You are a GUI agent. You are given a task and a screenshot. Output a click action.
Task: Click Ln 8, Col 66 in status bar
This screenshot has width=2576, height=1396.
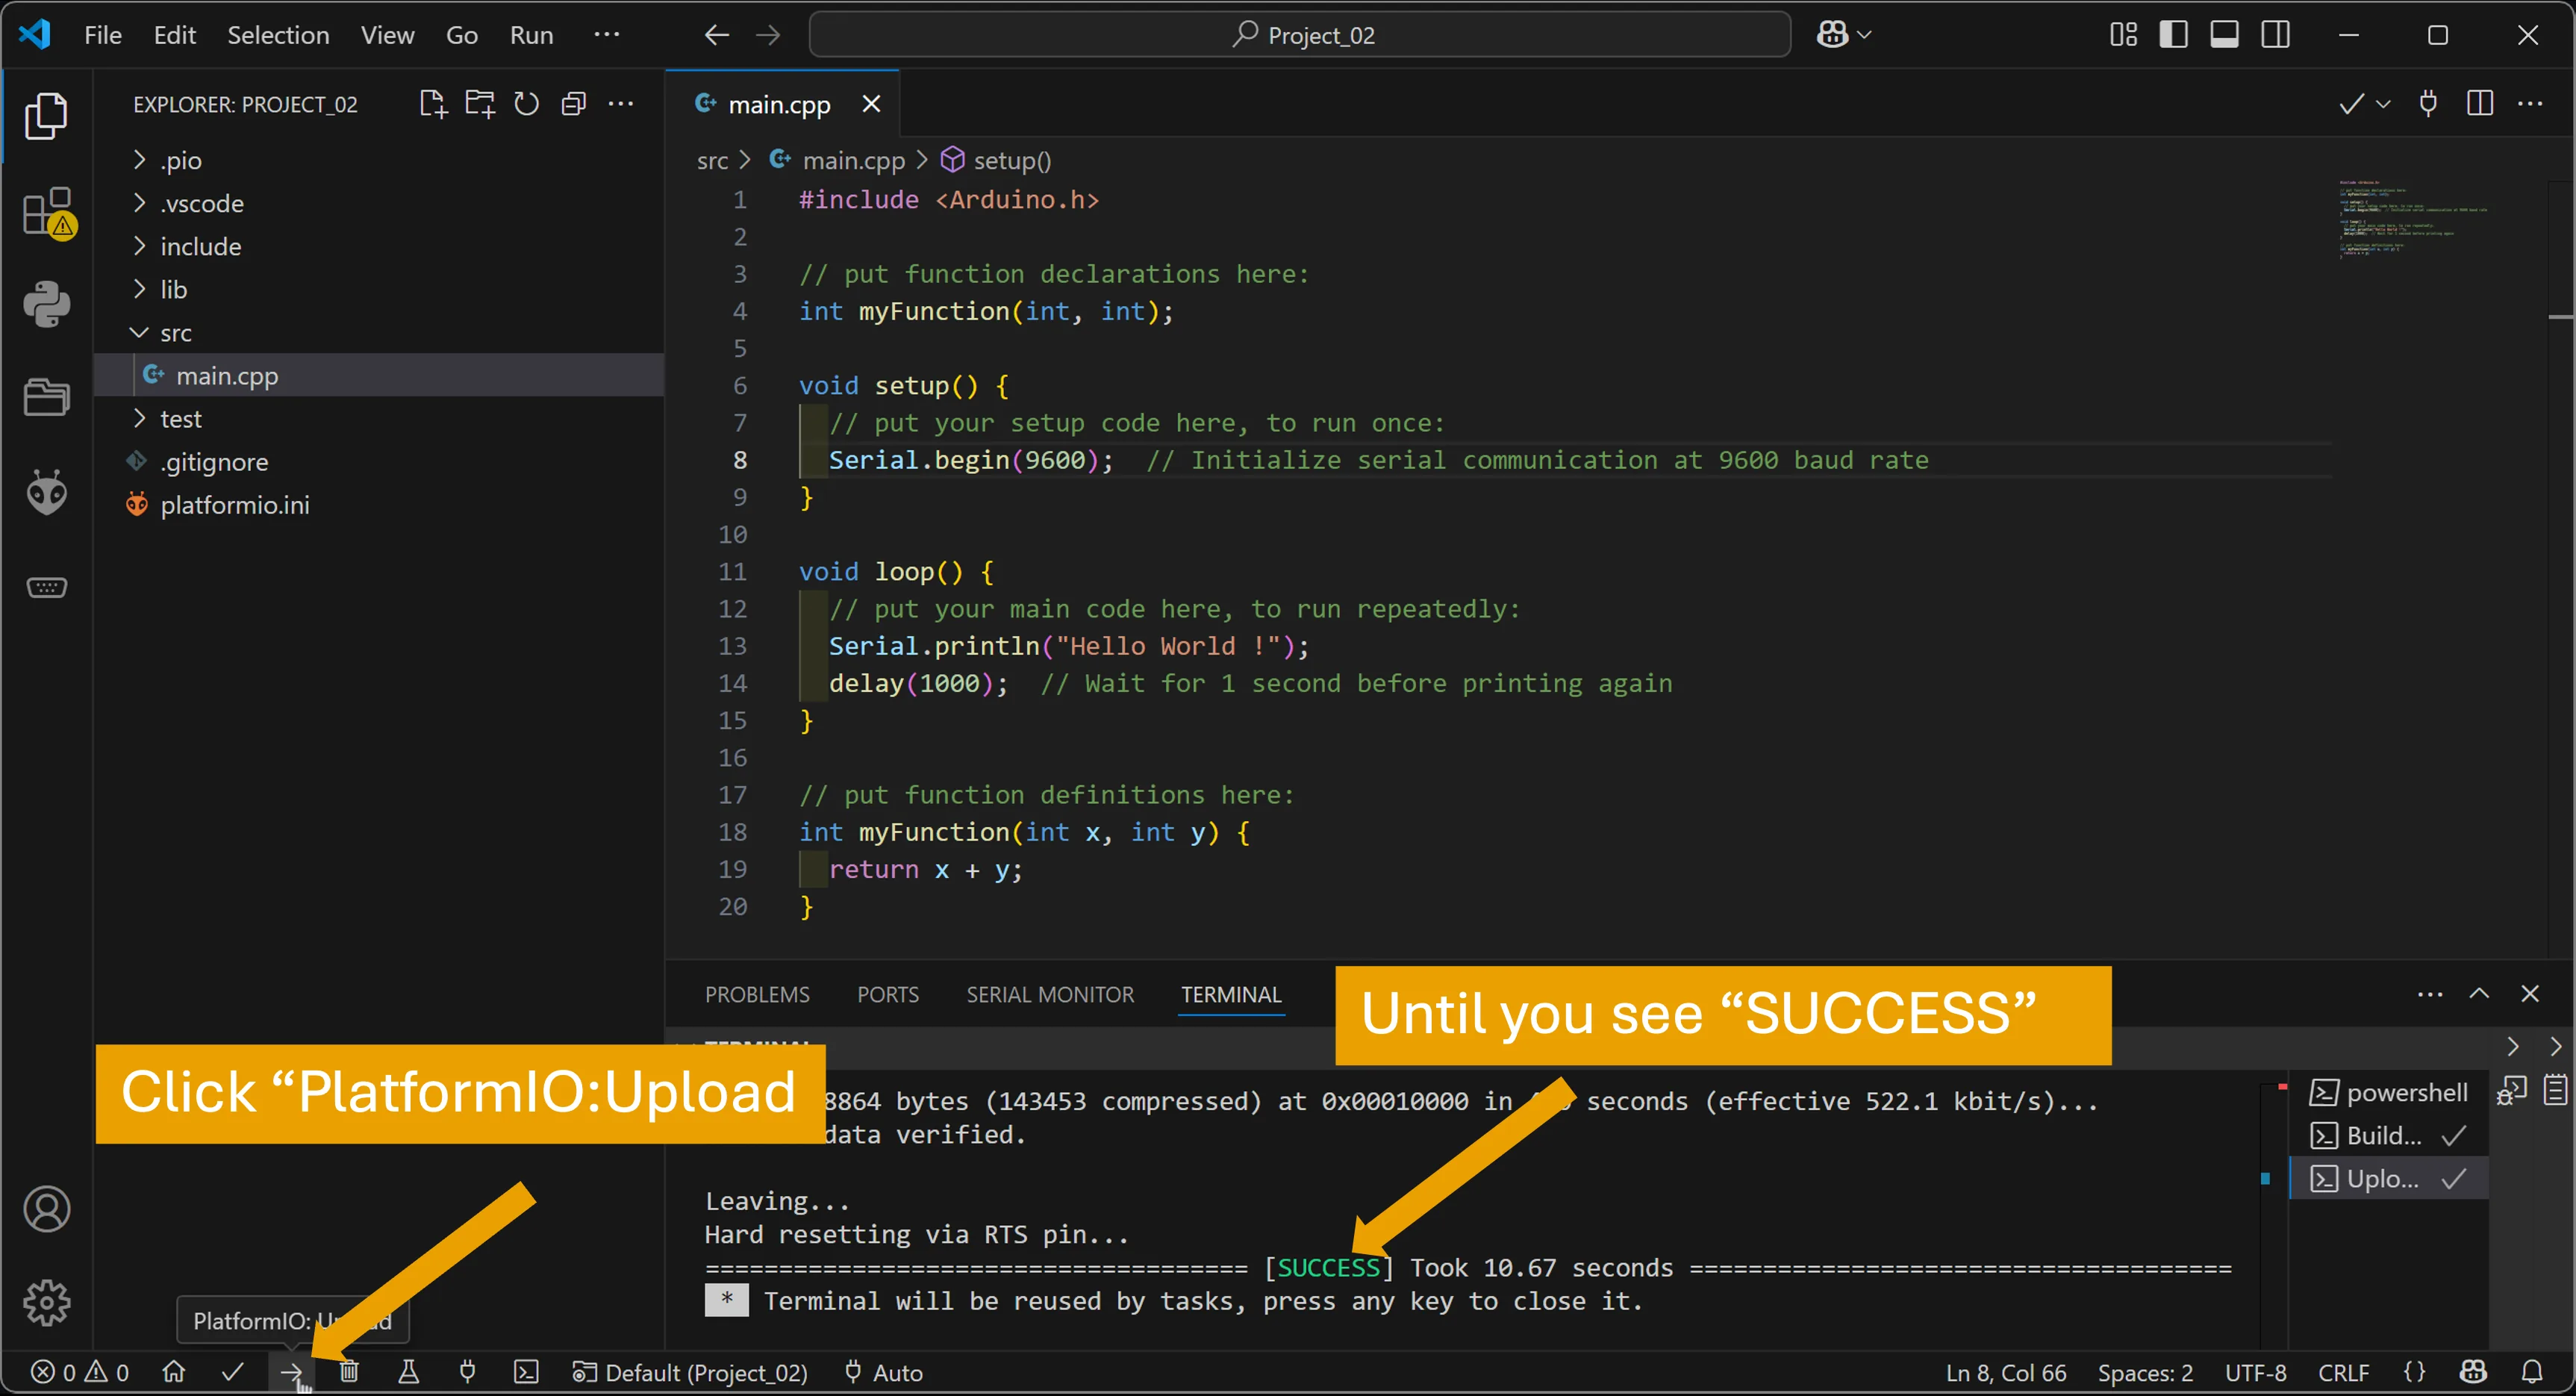click(x=2006, y=1372)
